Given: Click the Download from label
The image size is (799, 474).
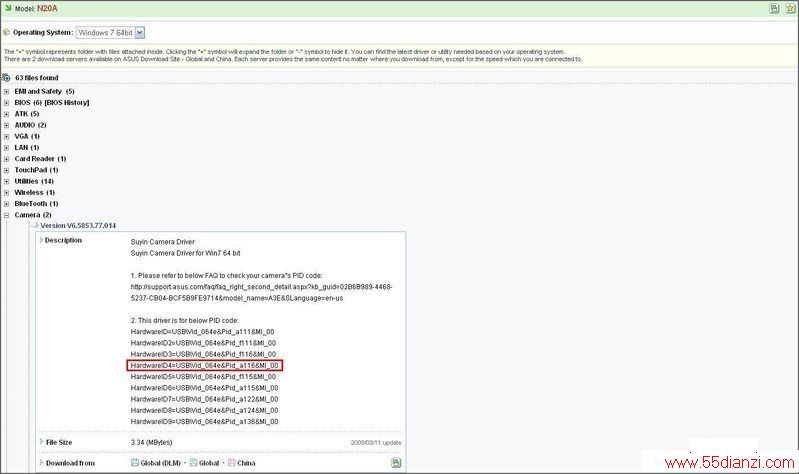Looking at the screenshot, I should point(70,463).
